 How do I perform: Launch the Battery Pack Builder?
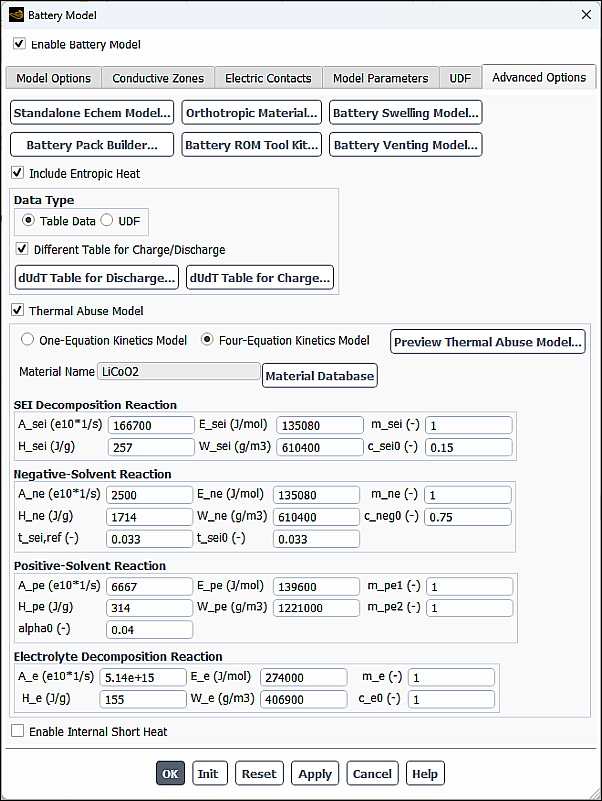(91, 144)
